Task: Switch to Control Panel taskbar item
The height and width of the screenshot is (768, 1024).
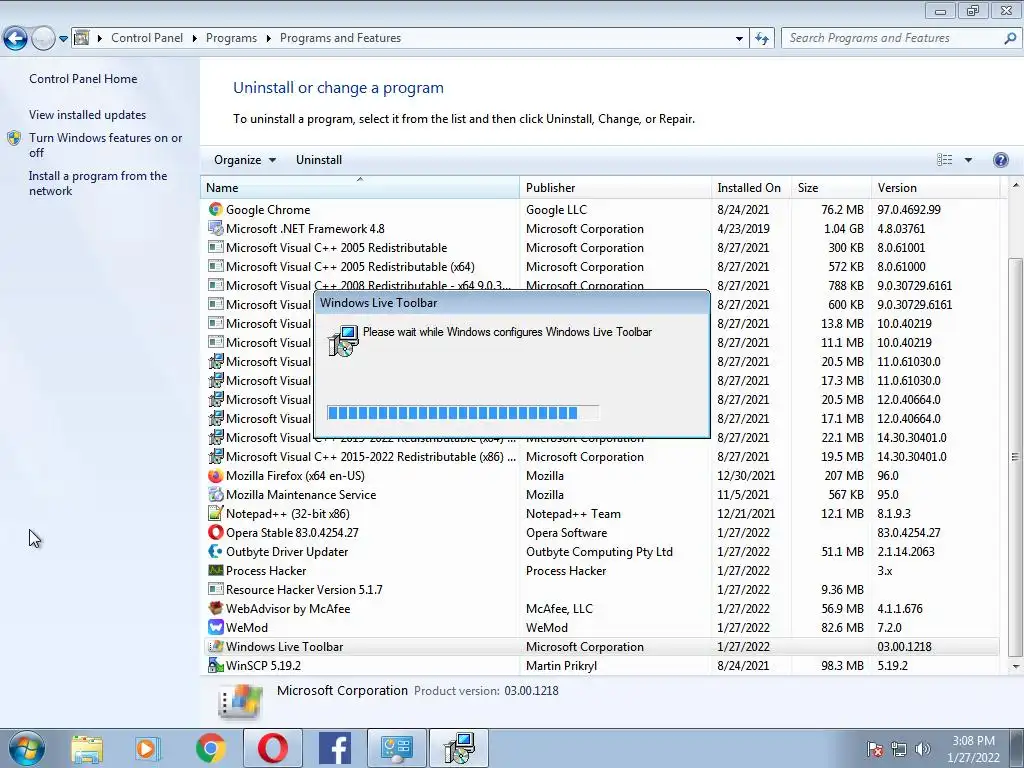Action: [396, 748]
